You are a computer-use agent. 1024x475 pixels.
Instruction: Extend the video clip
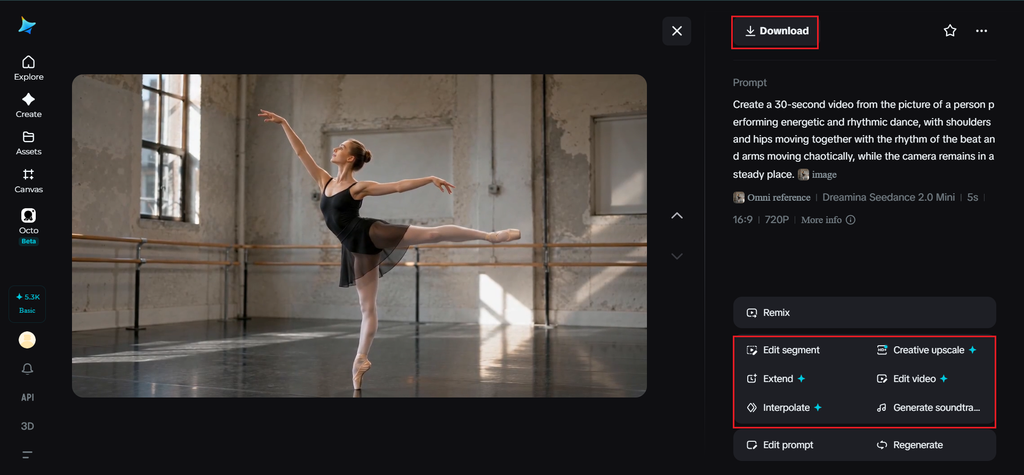tap(776, 379)
